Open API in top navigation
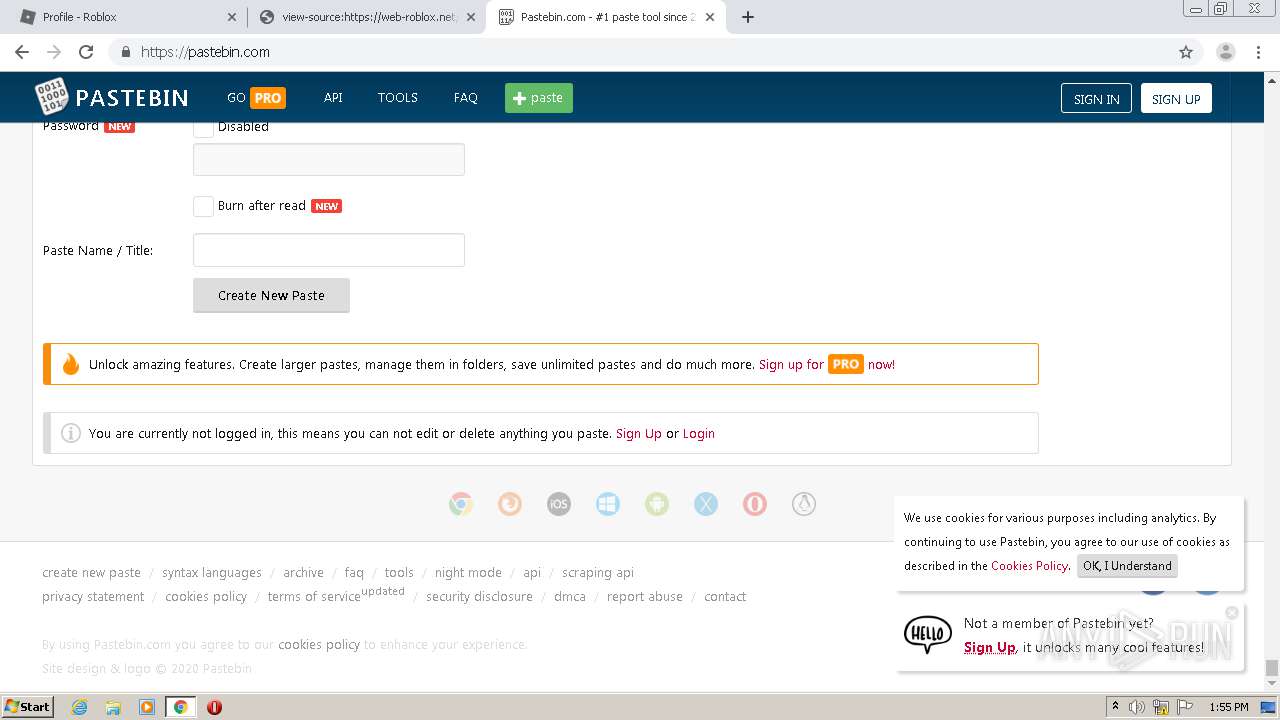This screenshot has width=1280, height=720. [x=333, y=98]
